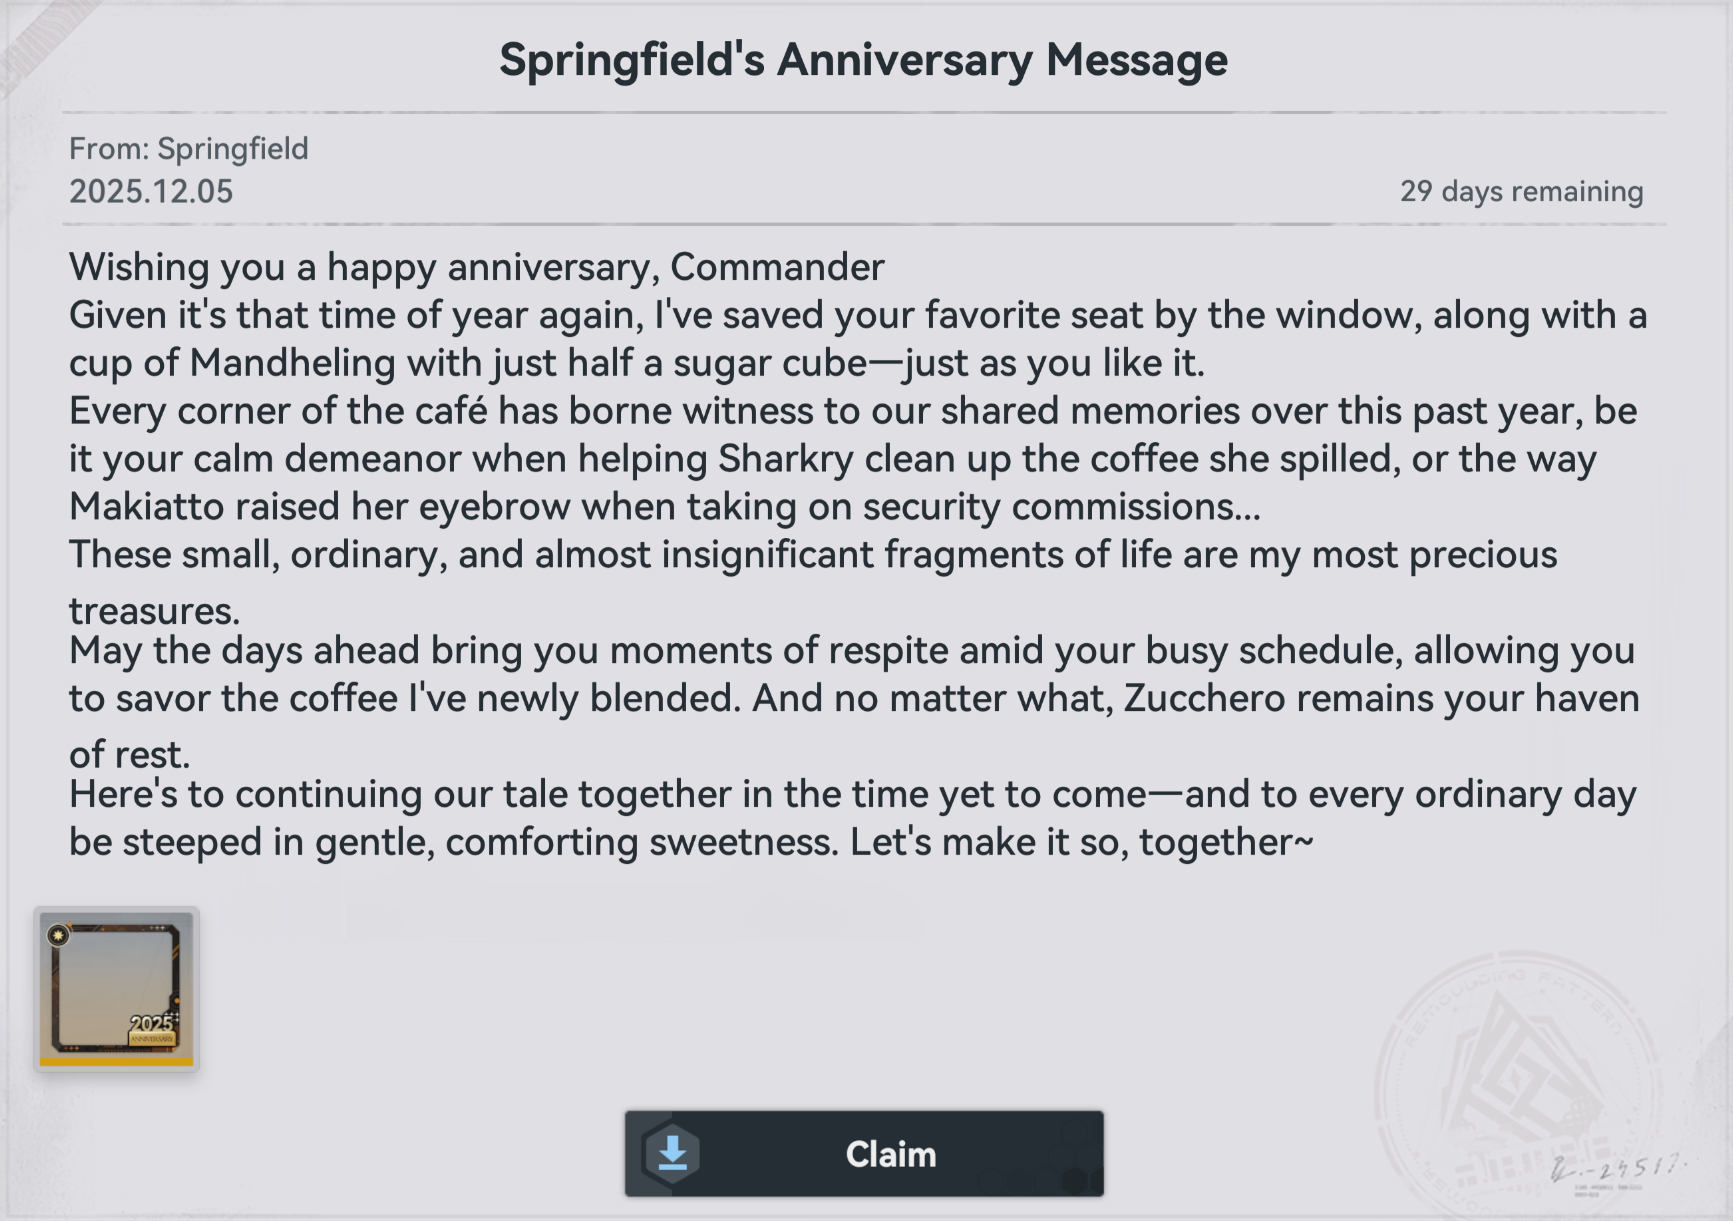
Task: Click the From: Springfield sender line
Action: pos(188,149)
